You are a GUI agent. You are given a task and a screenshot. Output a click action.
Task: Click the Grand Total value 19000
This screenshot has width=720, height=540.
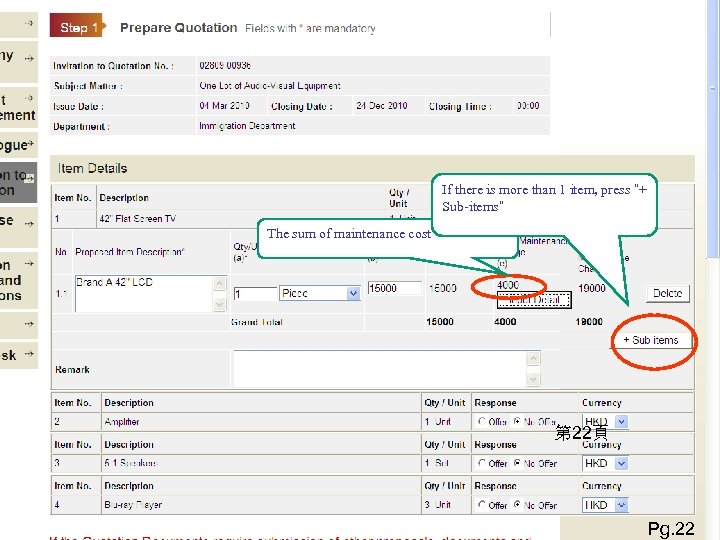[589, 321]
